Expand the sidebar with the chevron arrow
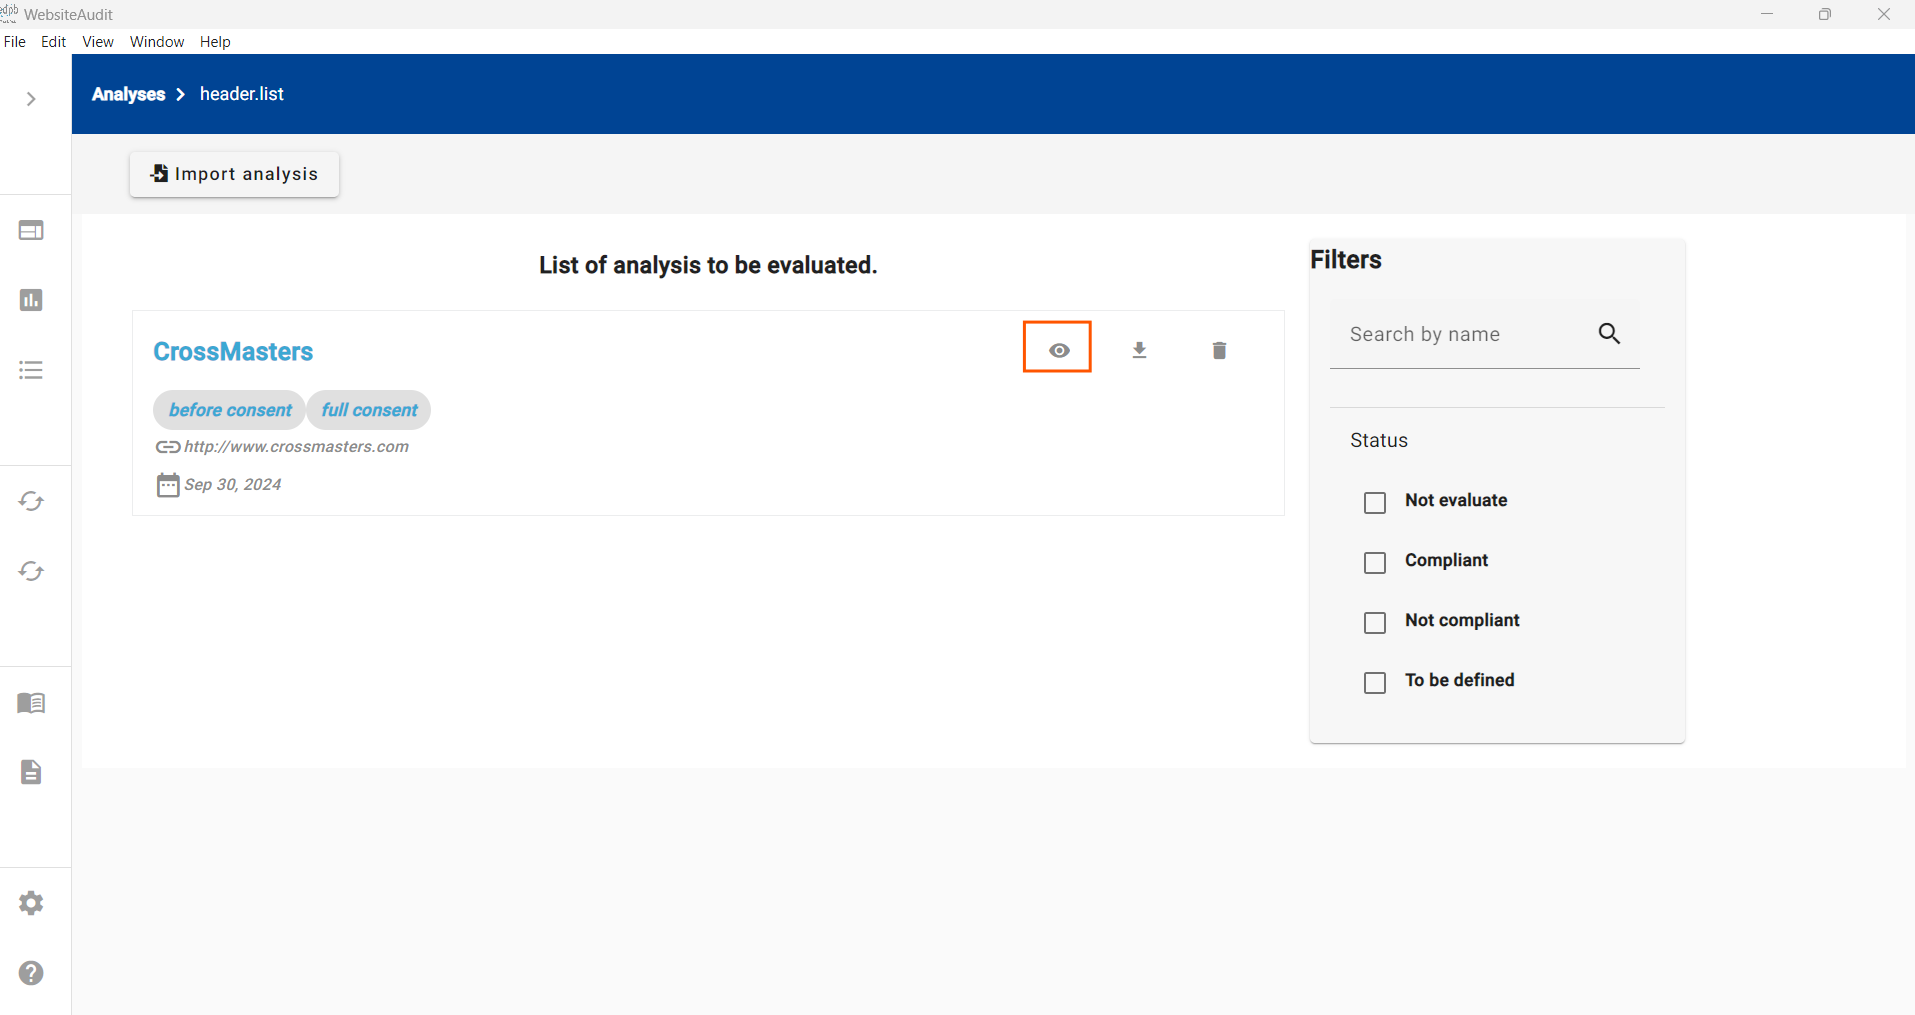This screenshot has width=1915, height=1015. [x=31, y=99]
